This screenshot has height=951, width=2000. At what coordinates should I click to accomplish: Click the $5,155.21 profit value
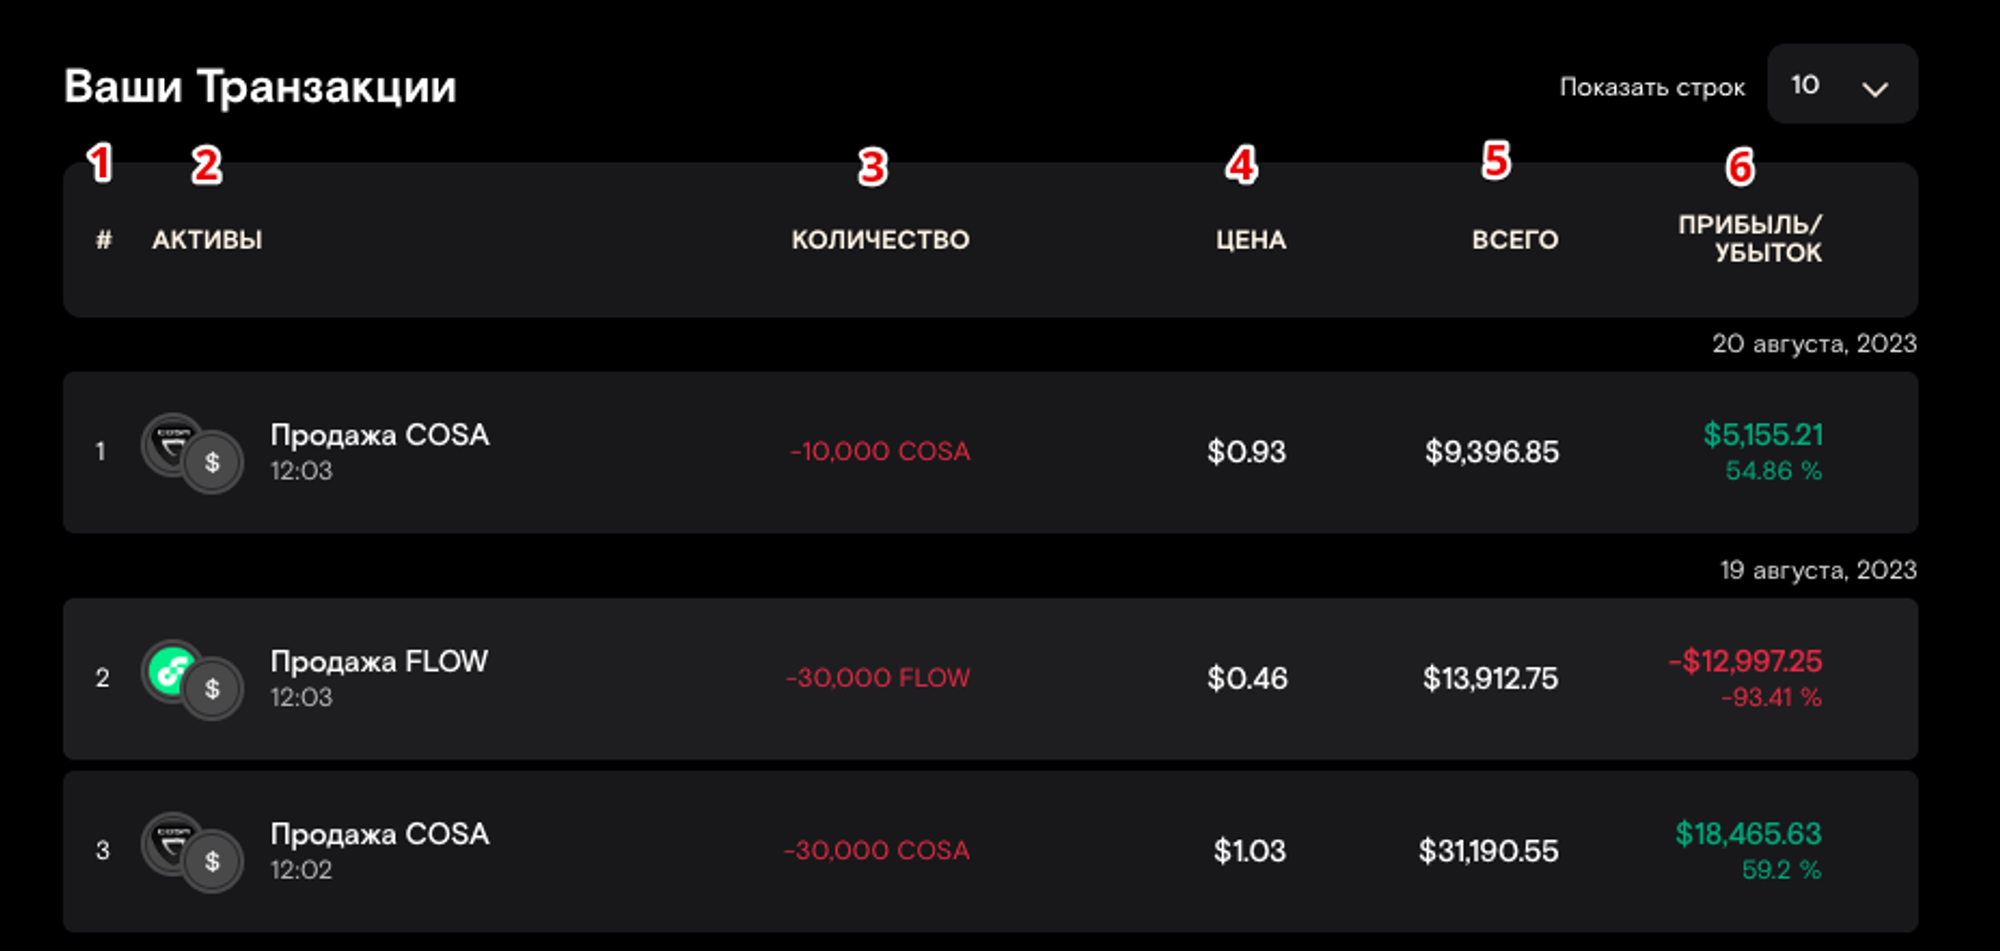(x=1763, y=435)
